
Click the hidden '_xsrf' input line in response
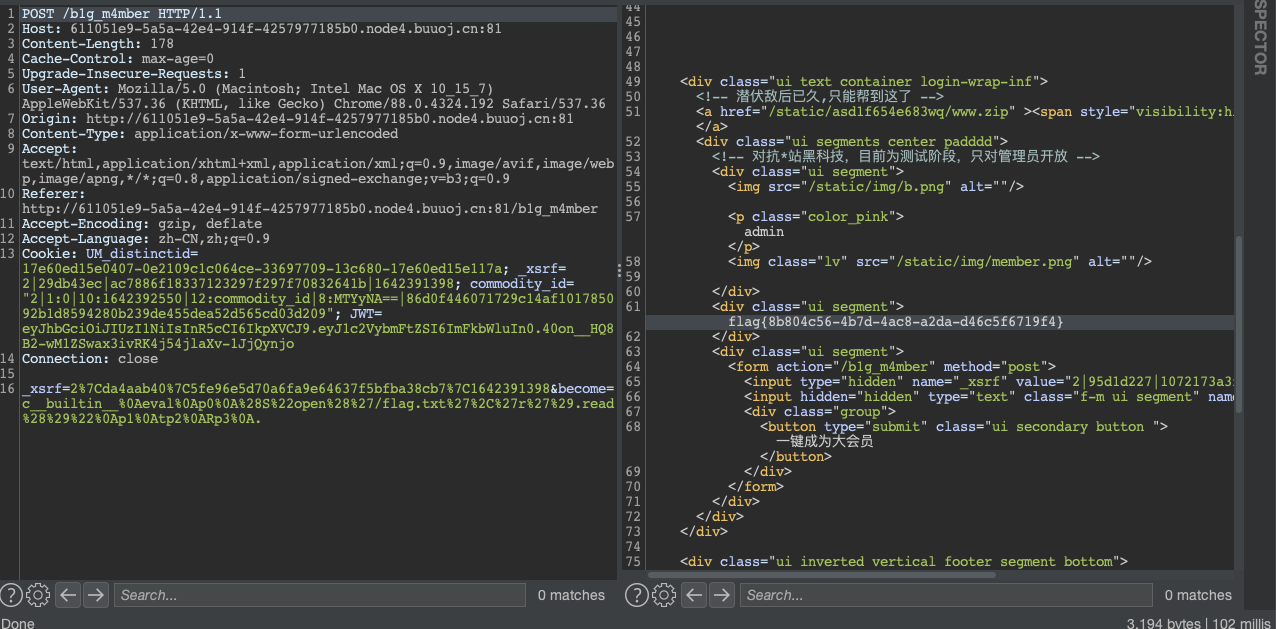tap(989, 382)
